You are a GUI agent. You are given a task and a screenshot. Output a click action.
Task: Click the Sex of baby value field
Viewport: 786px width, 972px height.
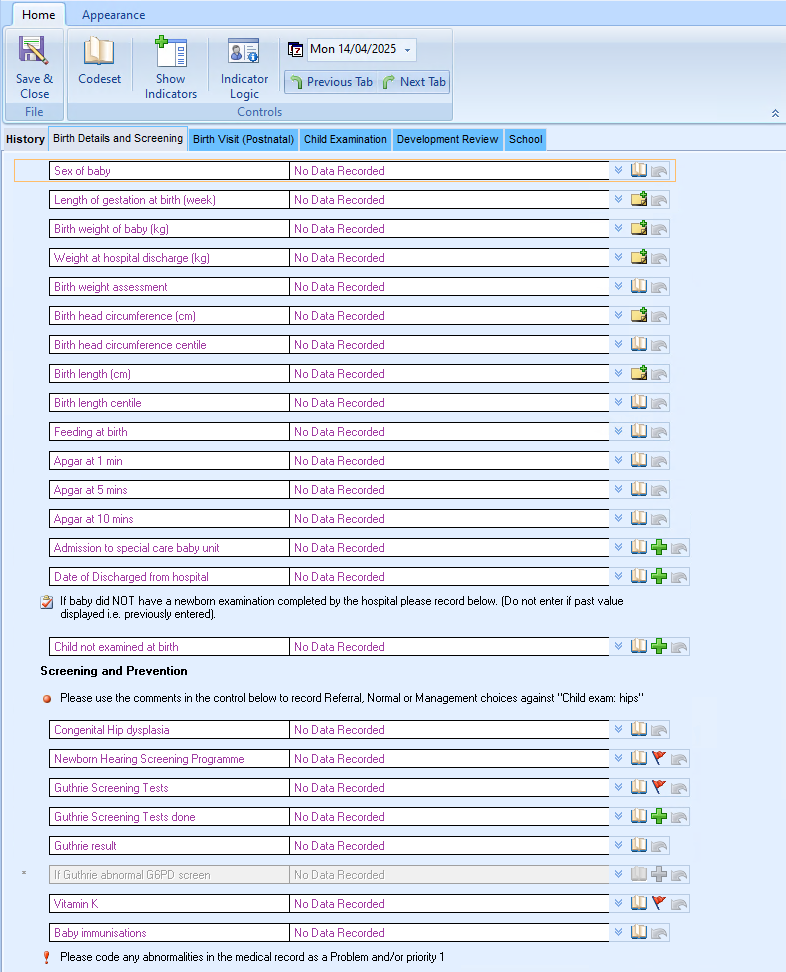449,170
